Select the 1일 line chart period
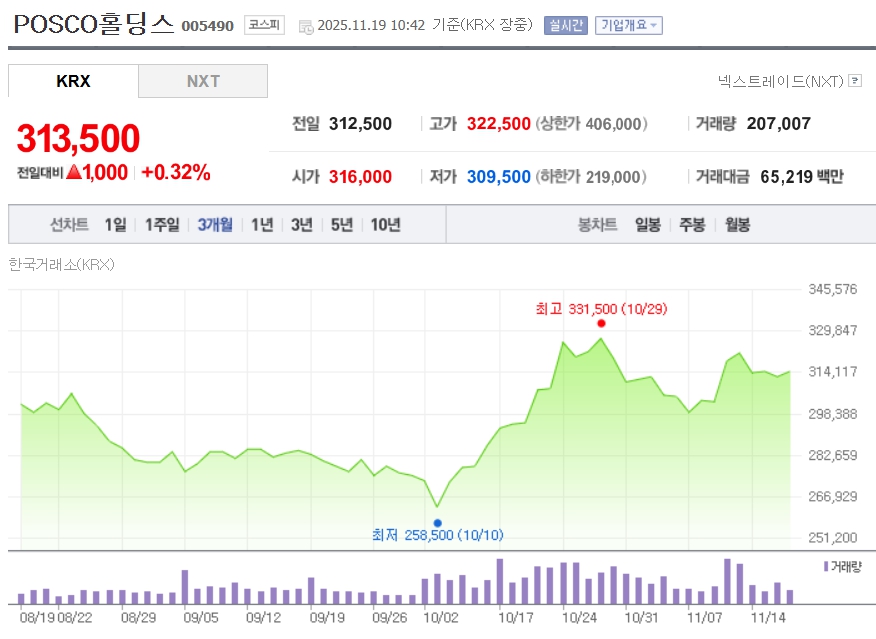Image resolution: width=876 pixels, height=639 pixels. pos(116,225)
